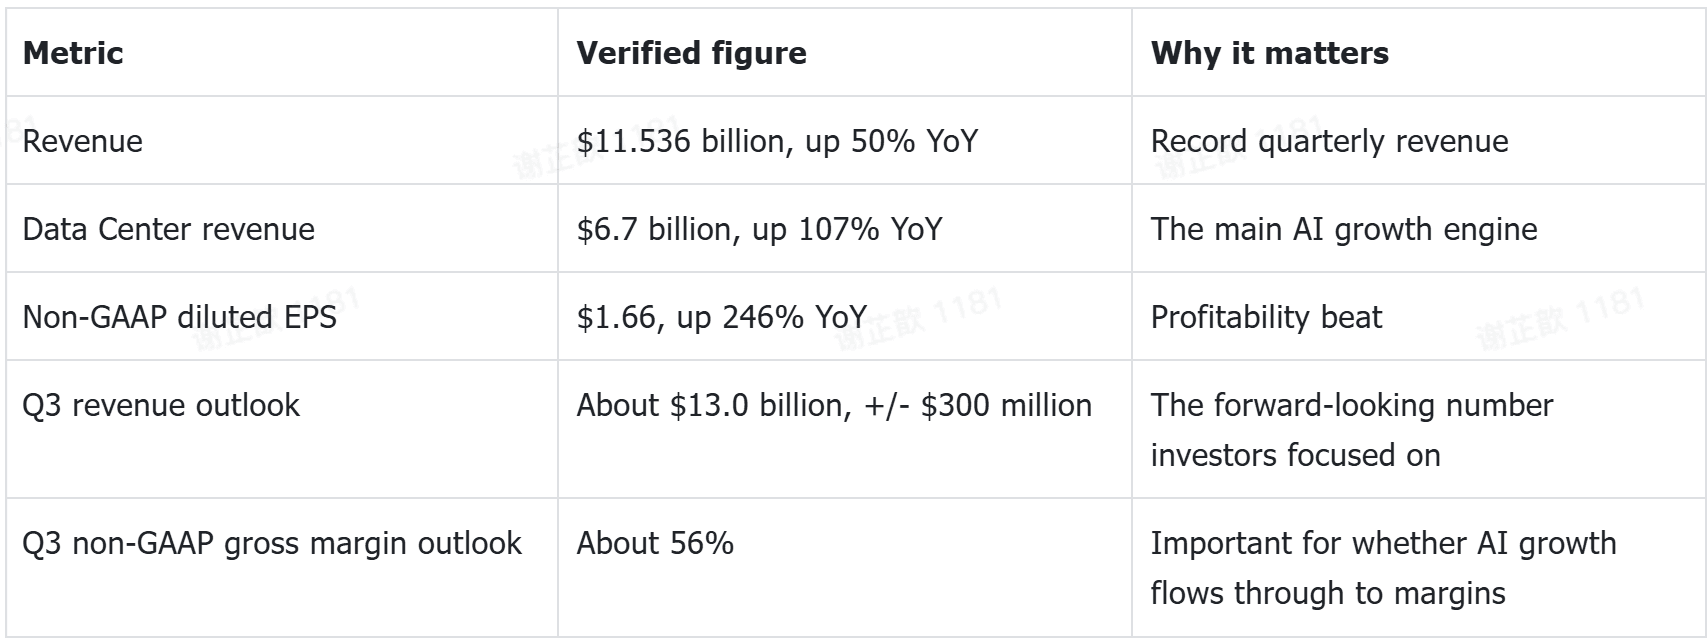The width and height of the screenshot is (1707, 643).
Task: Select the Q3 revenue outlook label
Action: click(161, 405)
